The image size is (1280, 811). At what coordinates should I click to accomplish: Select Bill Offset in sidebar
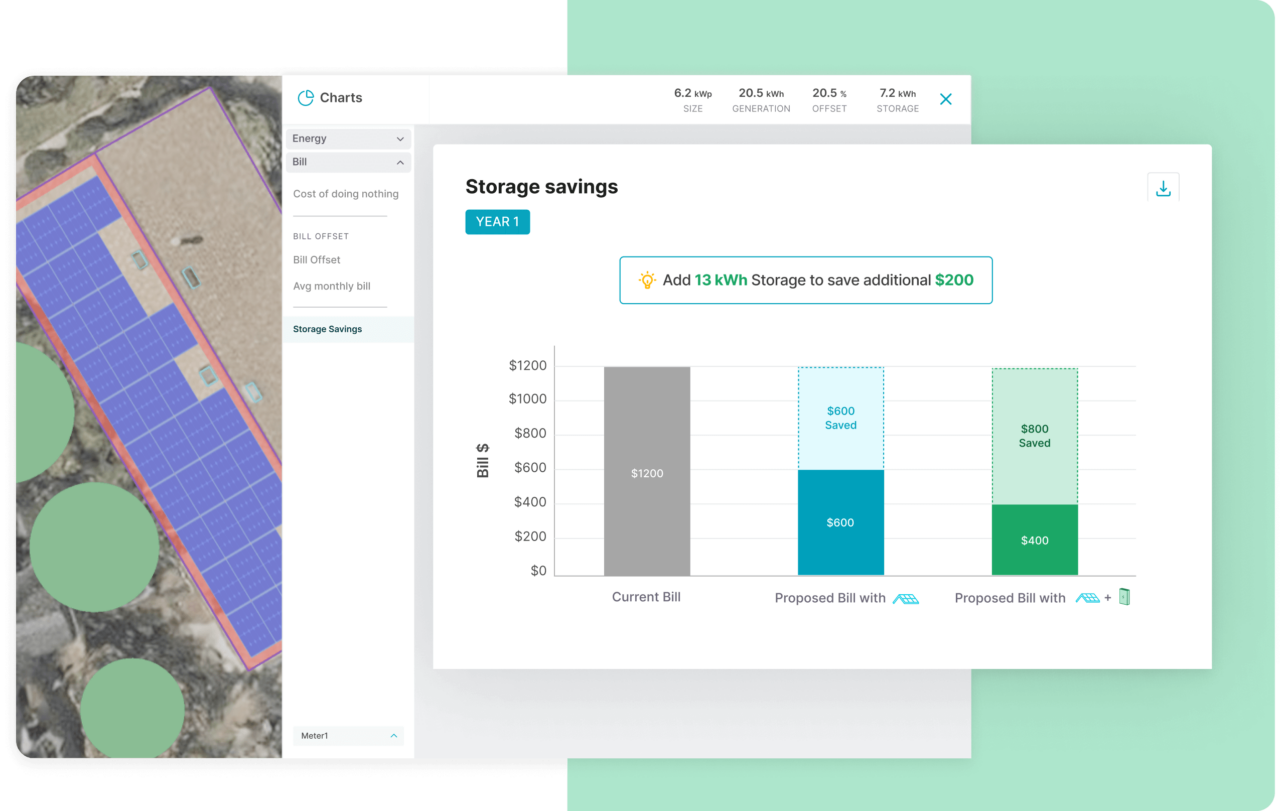[x=317, y=260]
